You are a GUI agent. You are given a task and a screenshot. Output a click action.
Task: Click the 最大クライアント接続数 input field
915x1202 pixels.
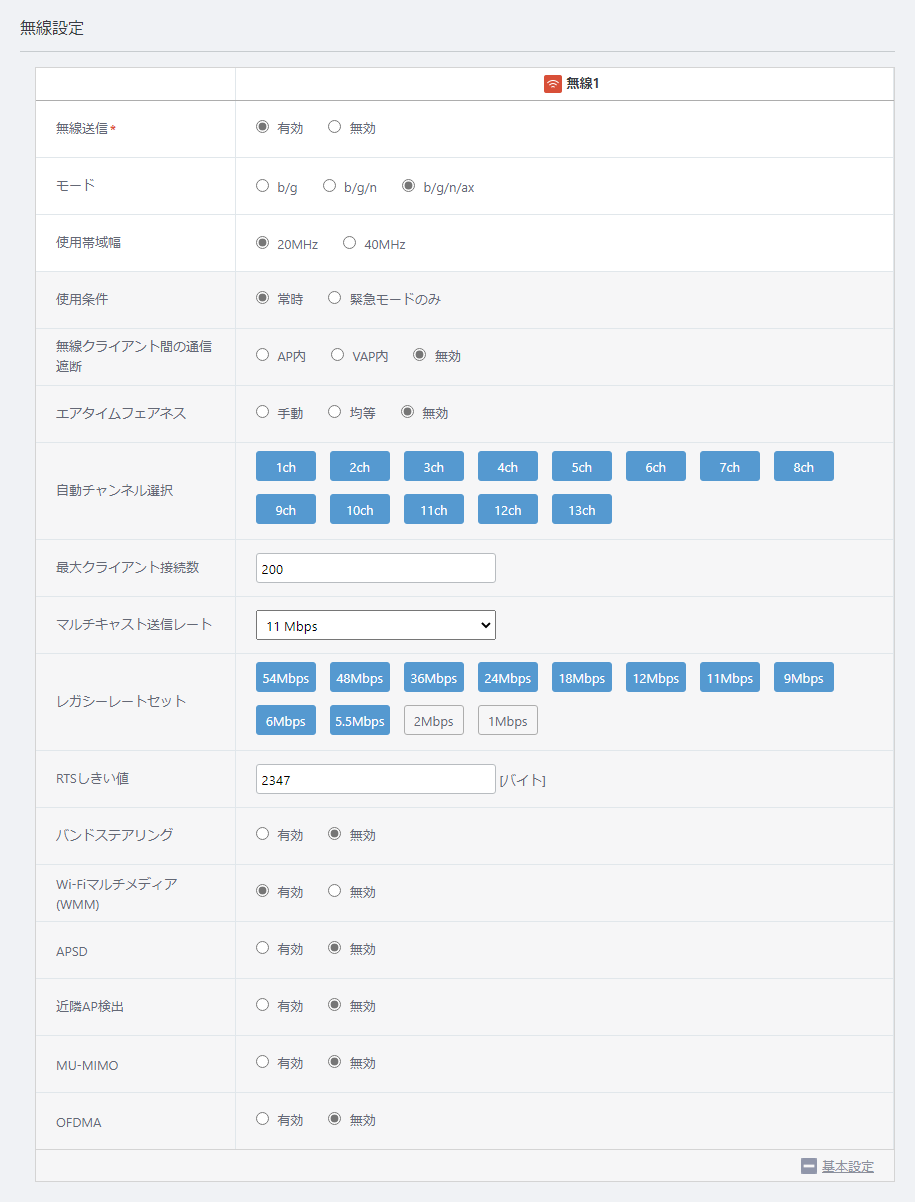376,568
